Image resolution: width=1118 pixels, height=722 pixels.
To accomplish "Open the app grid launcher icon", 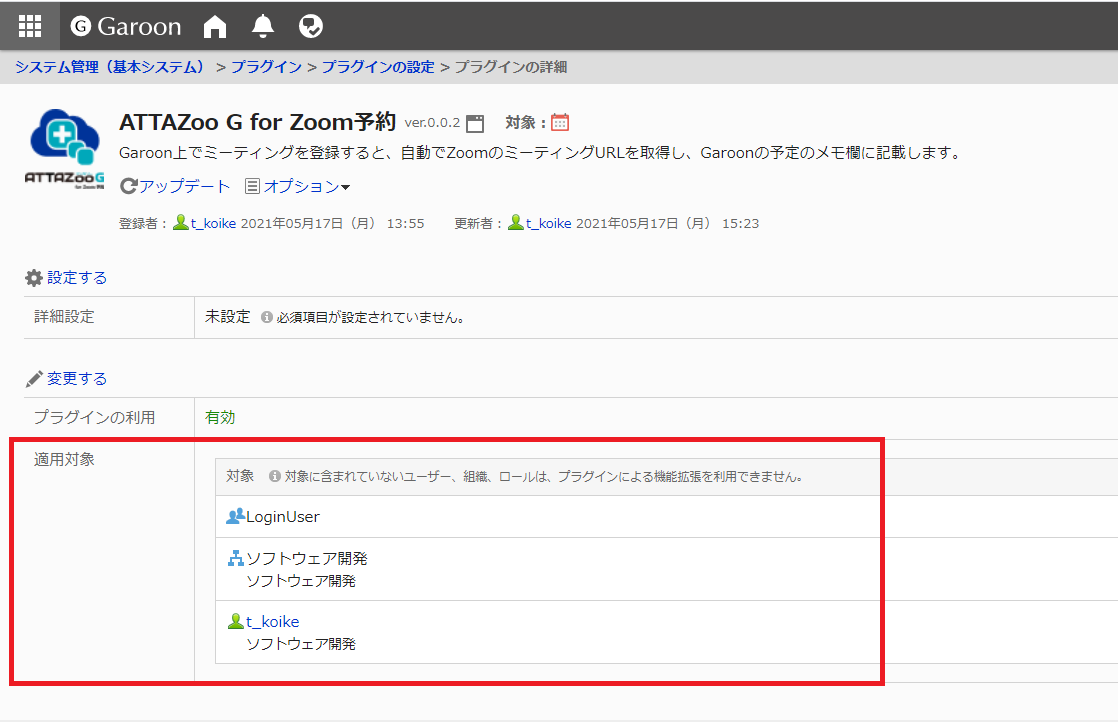I will [x=30, y=26].
